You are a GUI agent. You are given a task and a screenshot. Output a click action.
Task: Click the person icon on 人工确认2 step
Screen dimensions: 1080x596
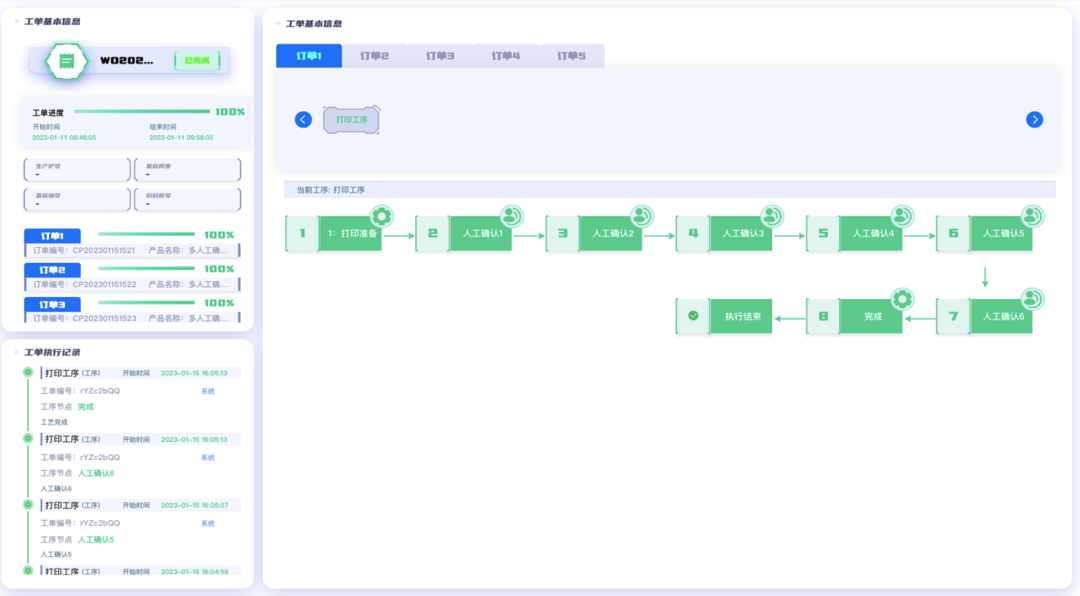(642, 216)
